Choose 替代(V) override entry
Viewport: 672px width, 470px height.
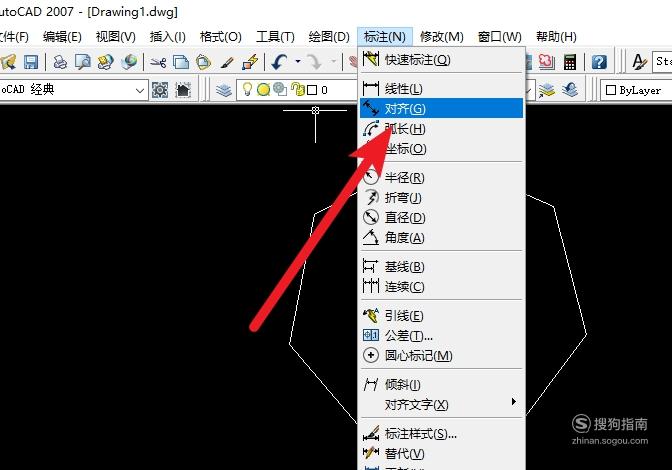tap(441, 453)
